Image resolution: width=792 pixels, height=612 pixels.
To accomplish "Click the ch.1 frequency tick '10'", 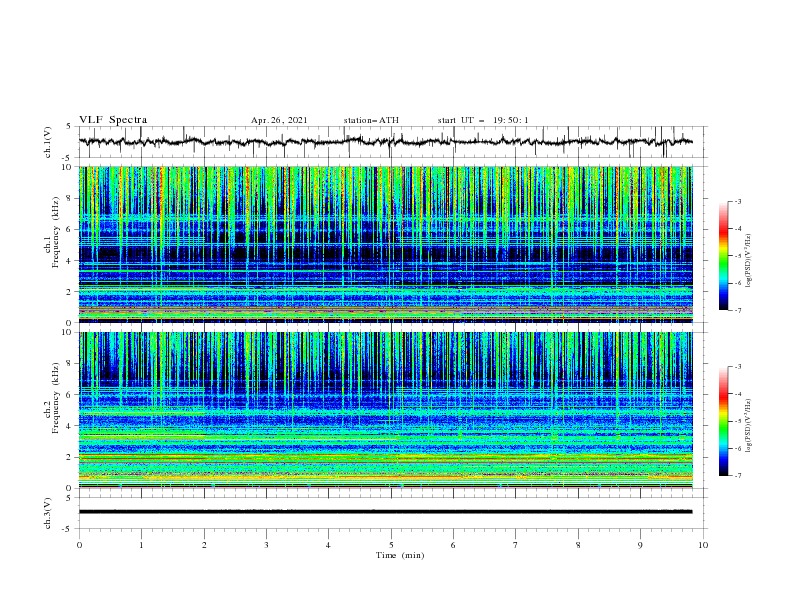I will click(67, 167).
